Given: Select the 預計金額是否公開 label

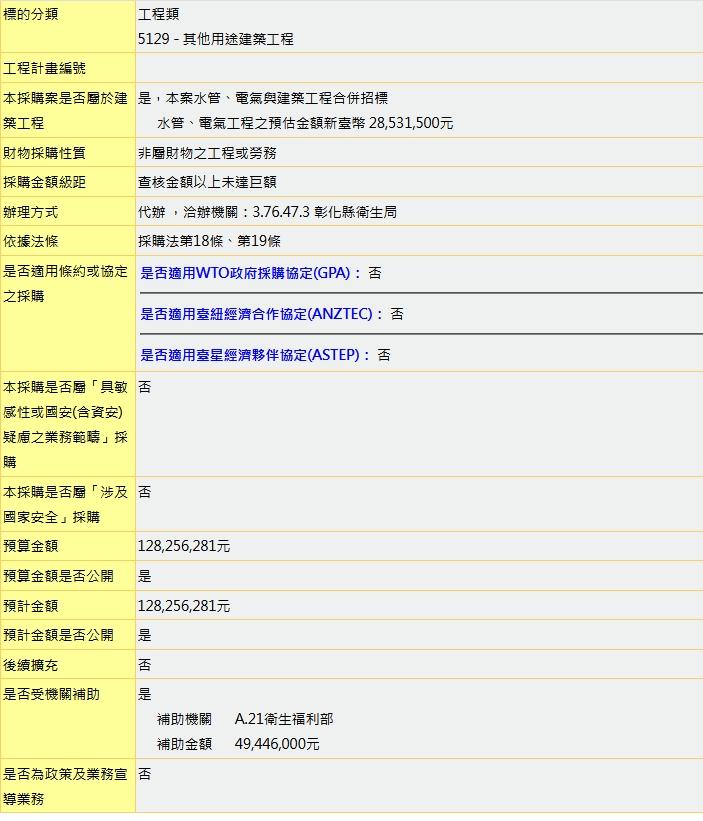Looking at the screenshot, I should tap(58, 635).
